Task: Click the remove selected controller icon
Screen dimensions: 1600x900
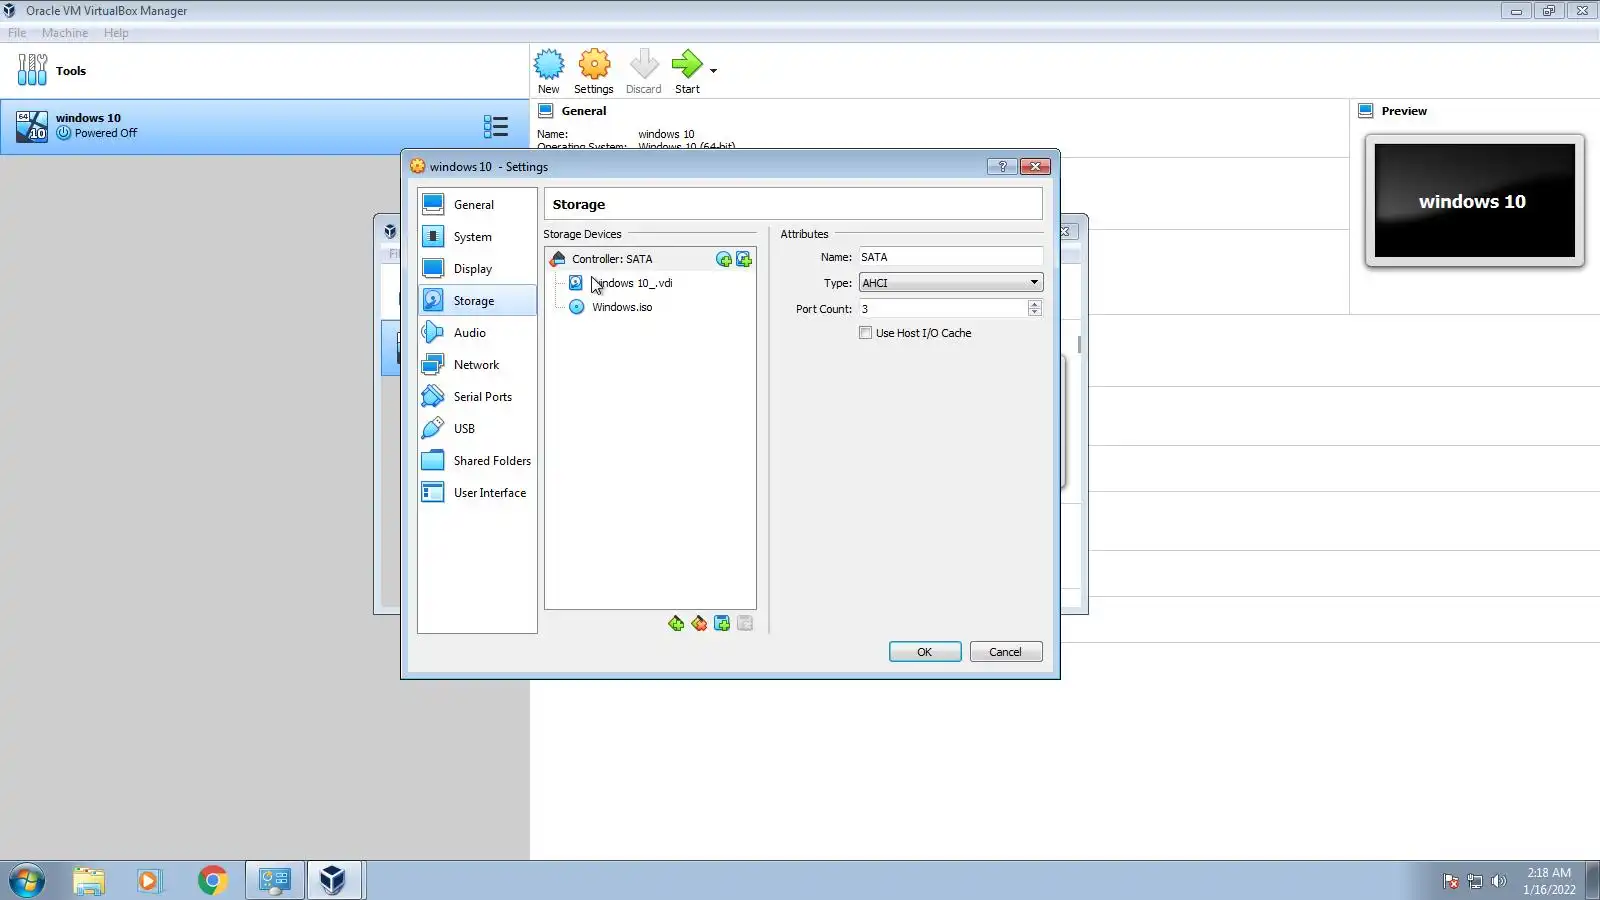Action: click(x=699, y=624)
